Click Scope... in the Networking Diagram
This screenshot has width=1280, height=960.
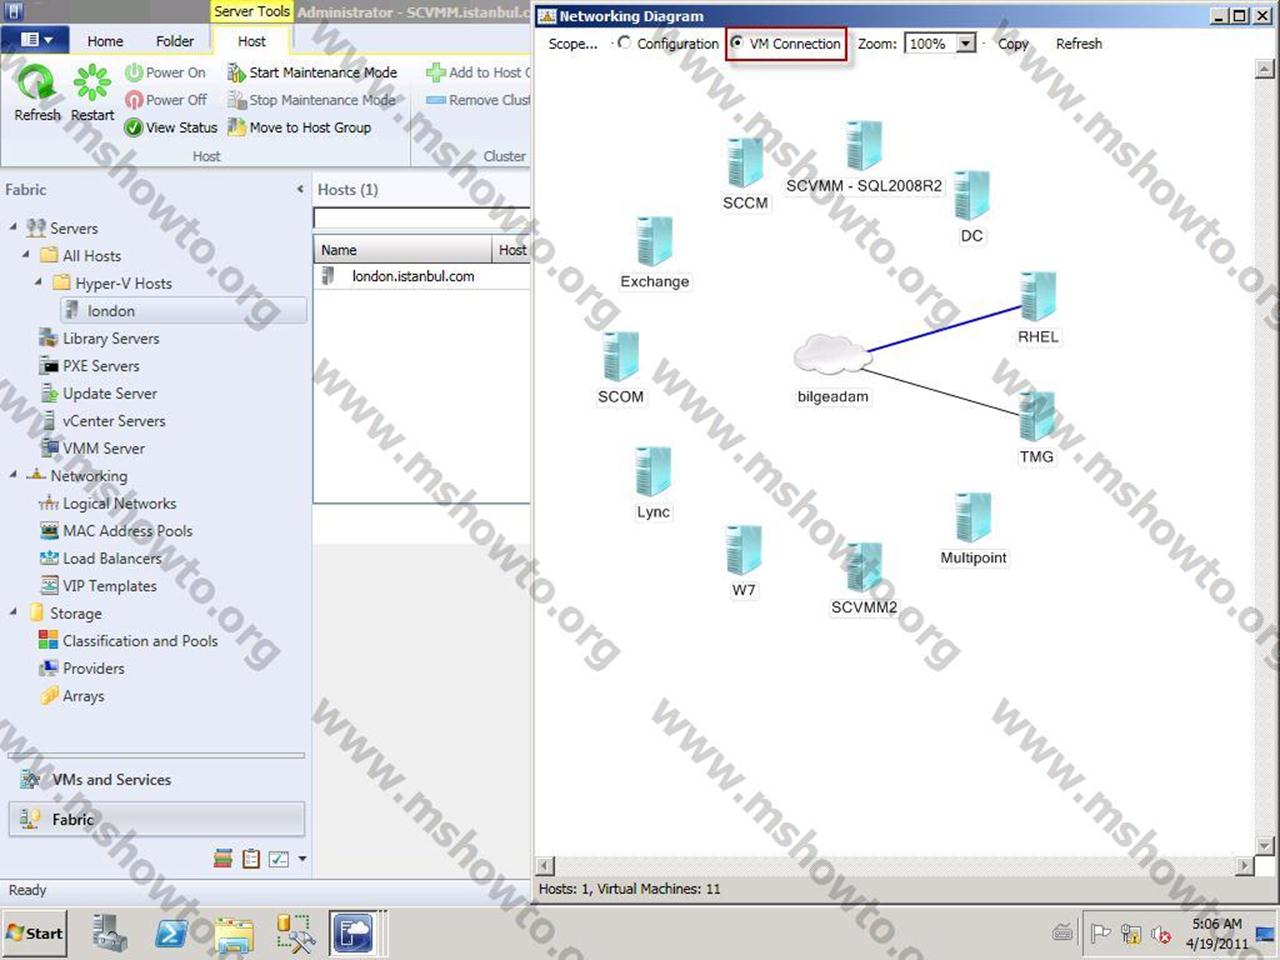[x=573, y=44]
